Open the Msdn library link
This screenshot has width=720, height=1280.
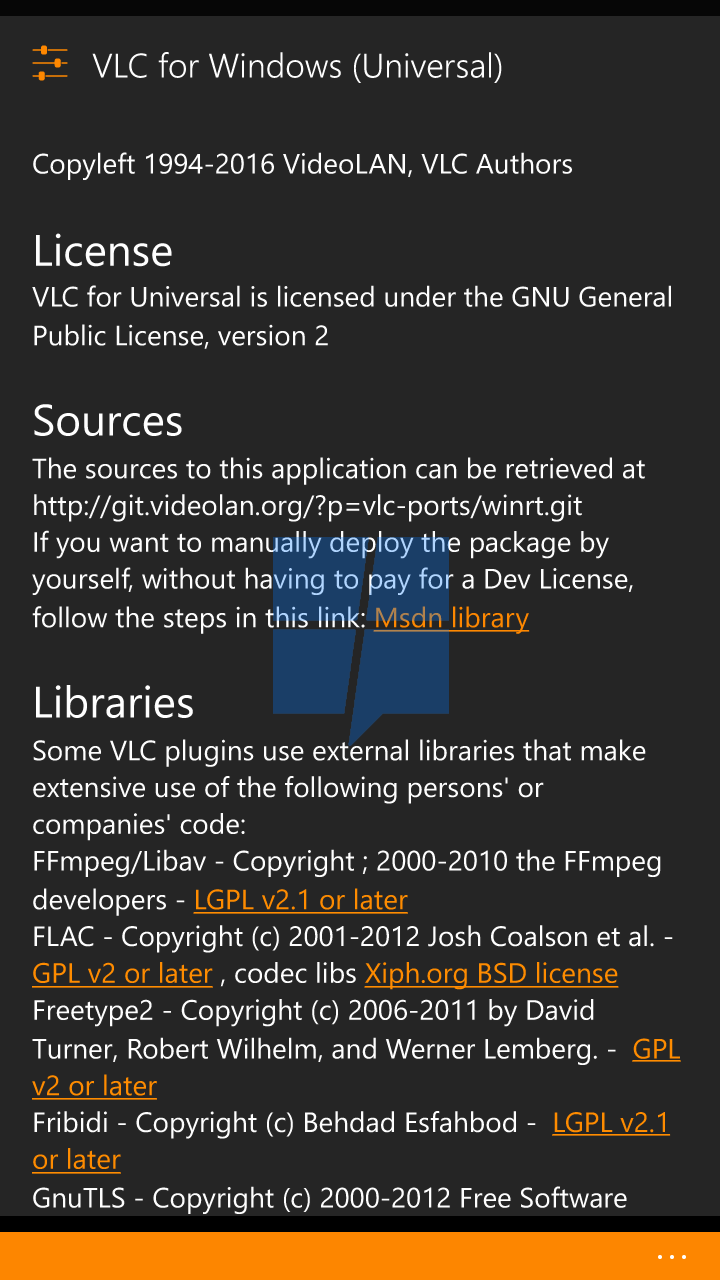(451, 618)
